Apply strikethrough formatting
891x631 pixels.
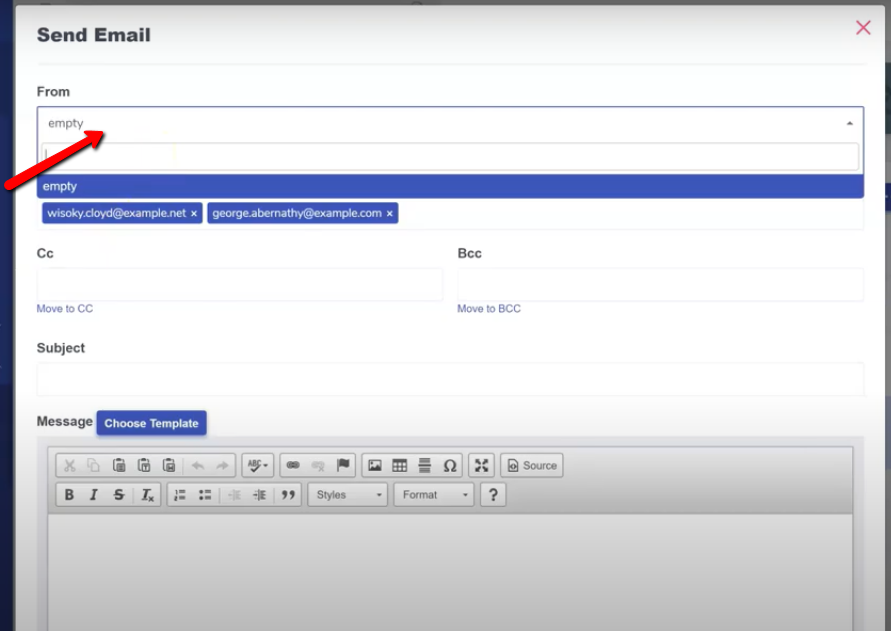tap(119, 495)
